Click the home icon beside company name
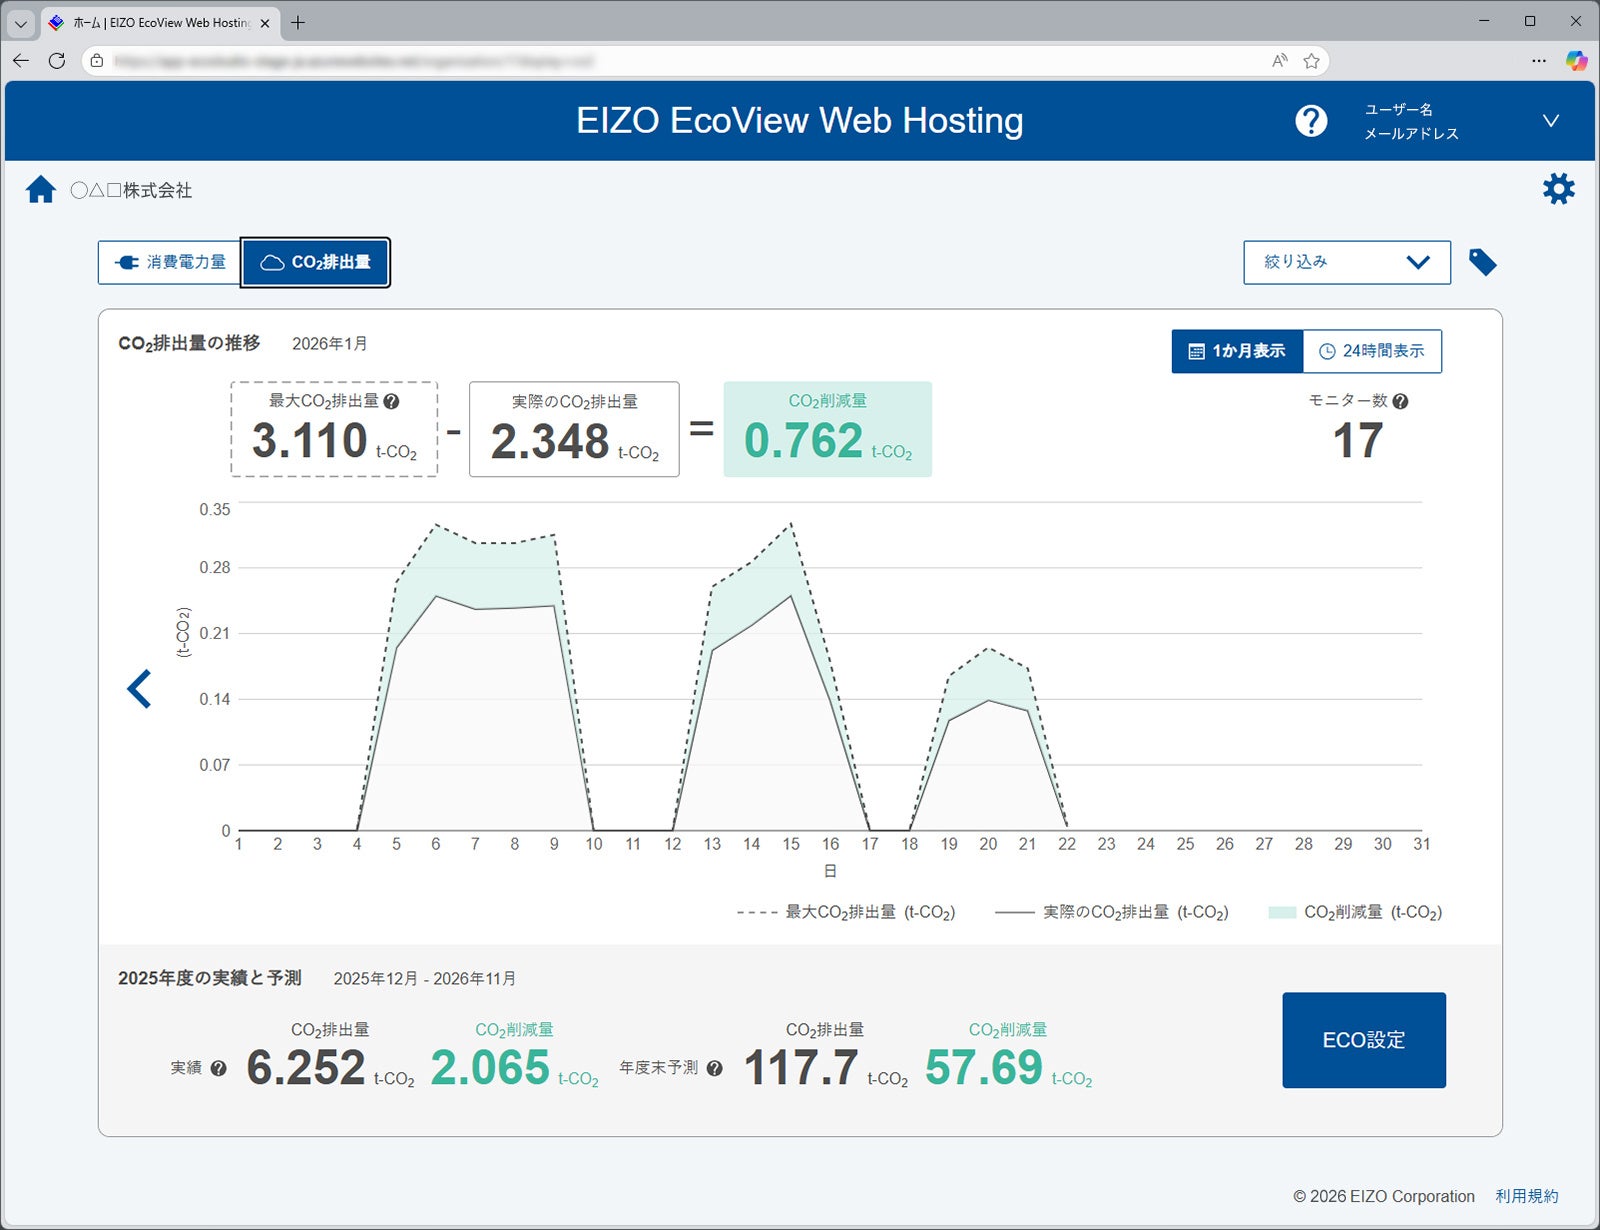Screen dimensions: 1600x1230 point(41,189)
